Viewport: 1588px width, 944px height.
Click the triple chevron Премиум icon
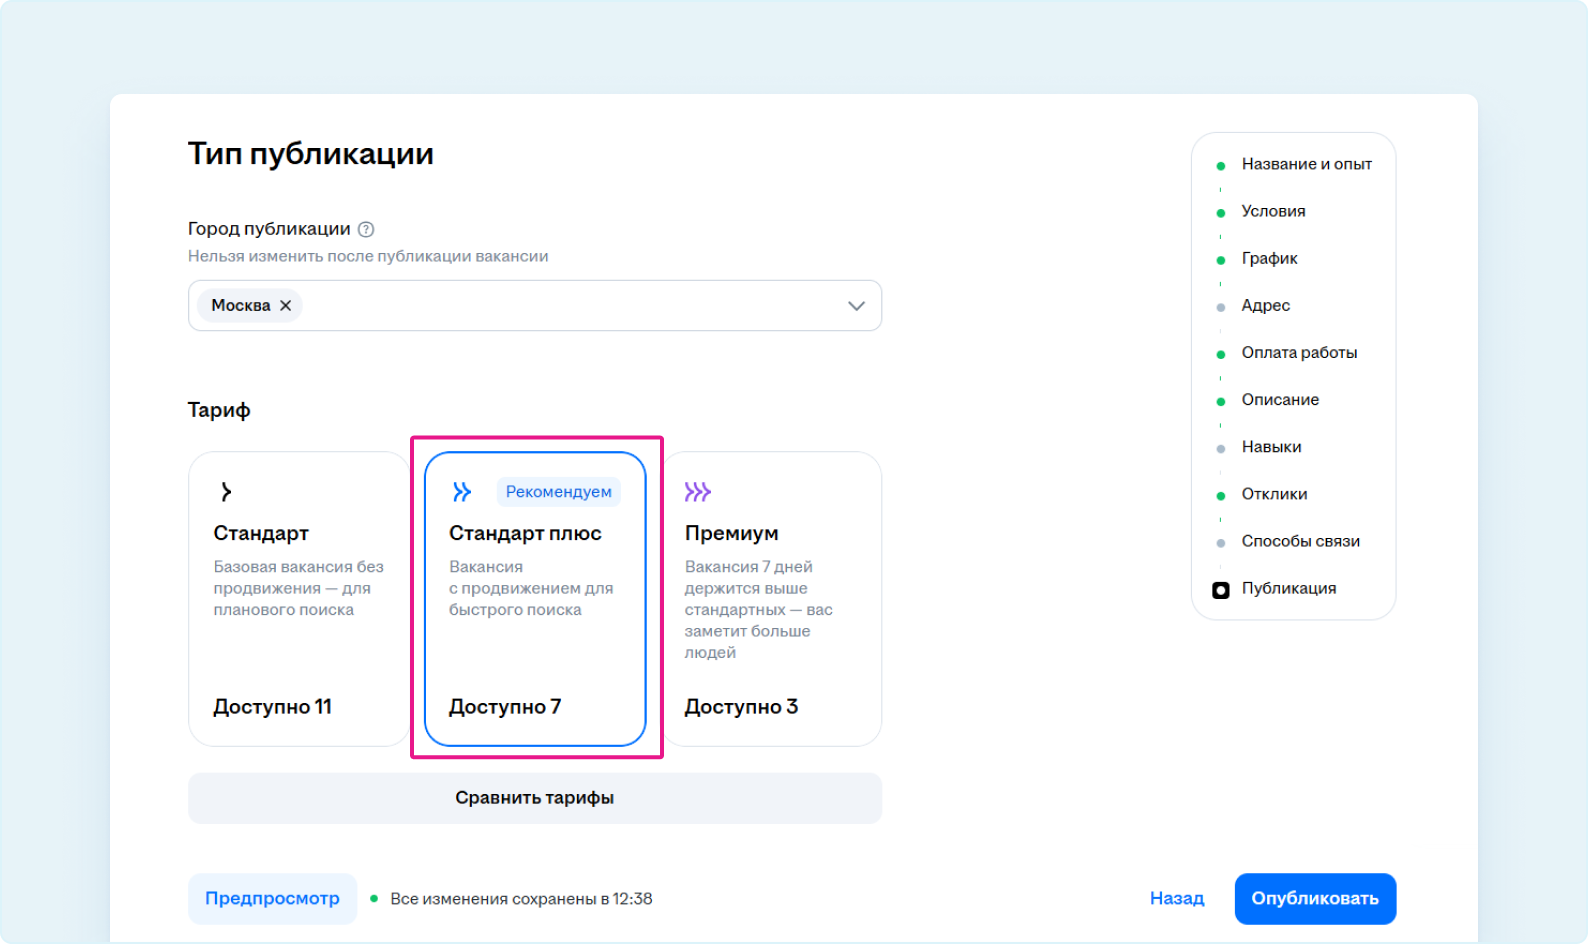(x=697, y=492)
